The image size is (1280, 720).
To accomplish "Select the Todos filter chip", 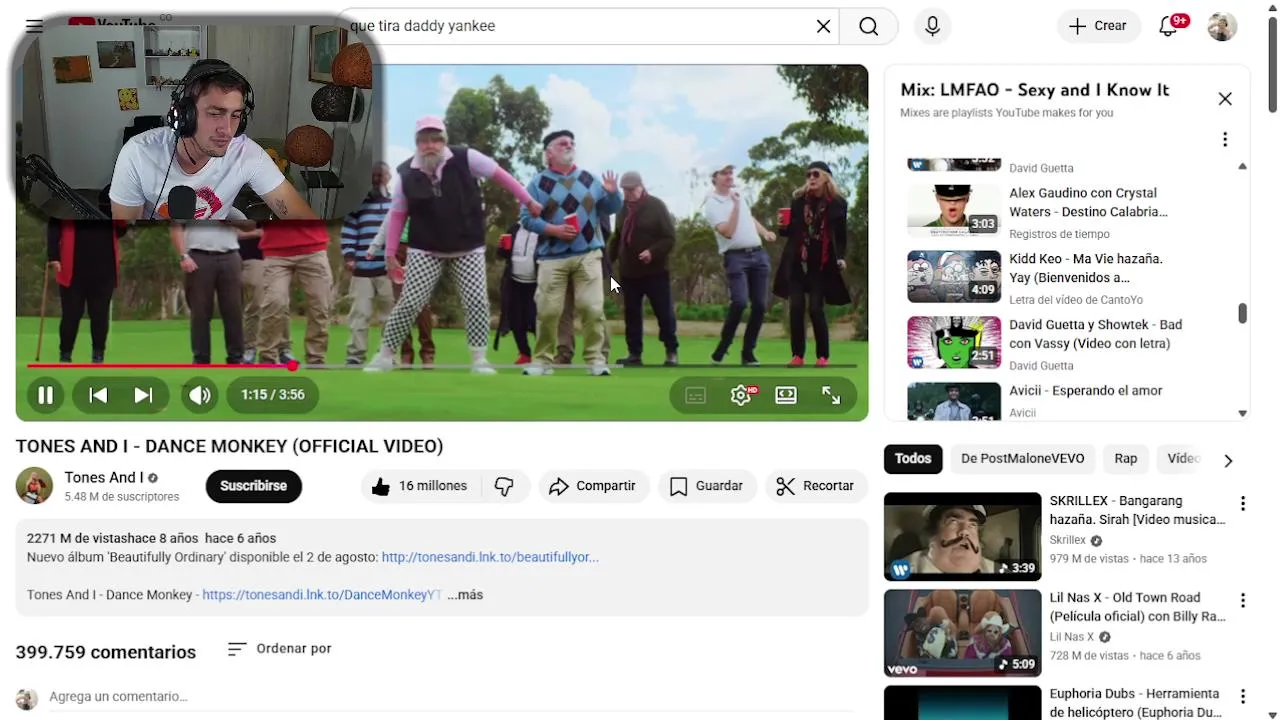I will coord(913,459).
